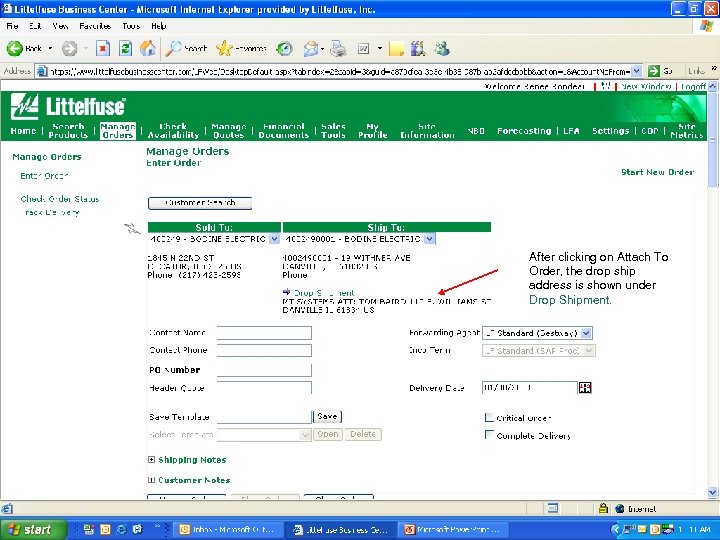Open Check Order Status sidebar link

[x=60, y=199]
